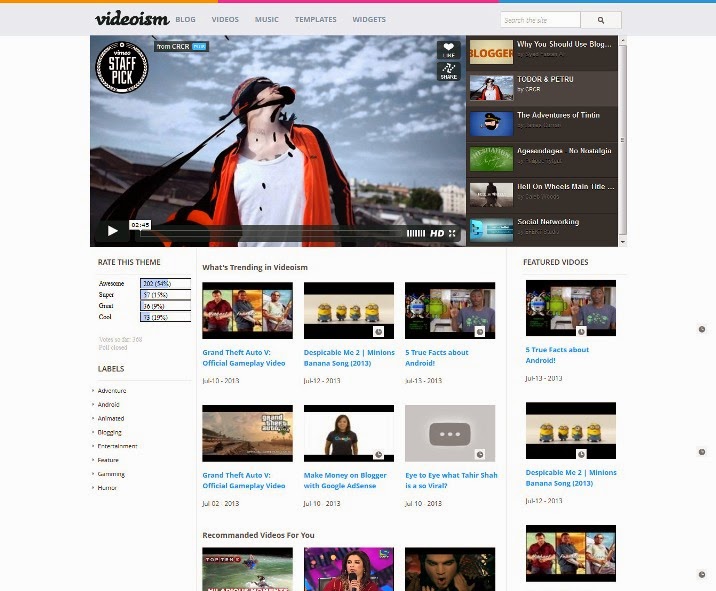Image resolution: width=716 pixels, height=591 pixels.
Task: Open the Blogging label
Action: click(x=110, y=433)
